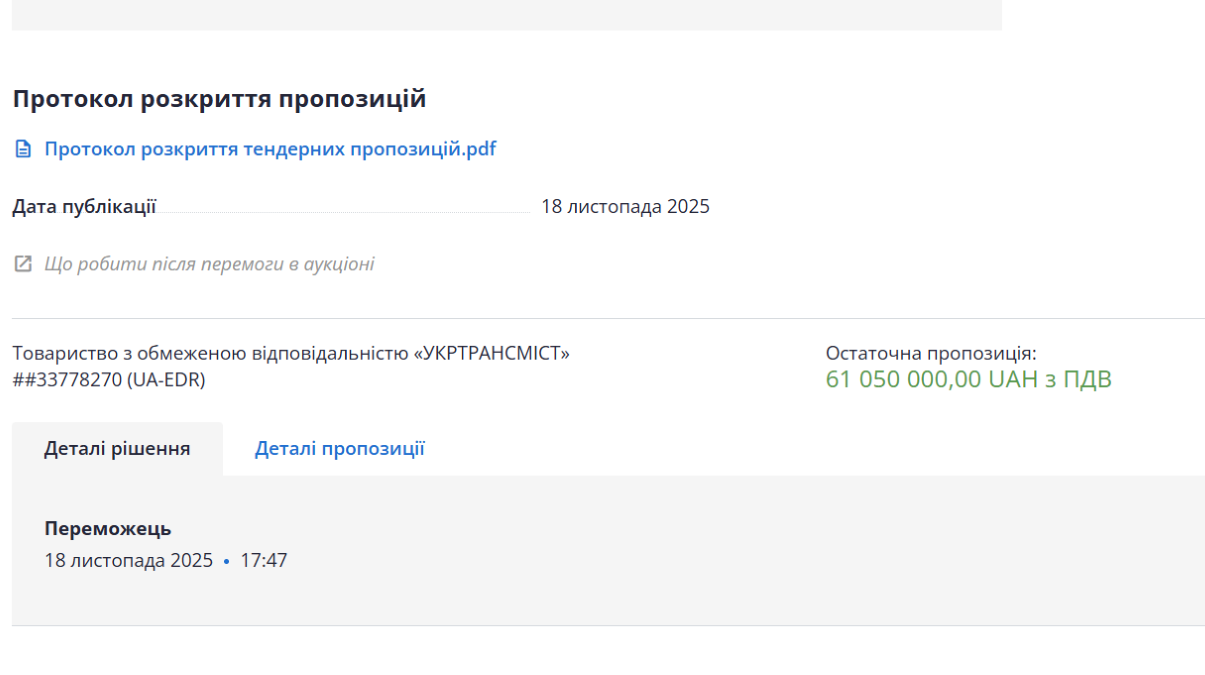
Task: Click the winner decision date under Переможець
Action: pyautogui.click(x=128, y=561)
